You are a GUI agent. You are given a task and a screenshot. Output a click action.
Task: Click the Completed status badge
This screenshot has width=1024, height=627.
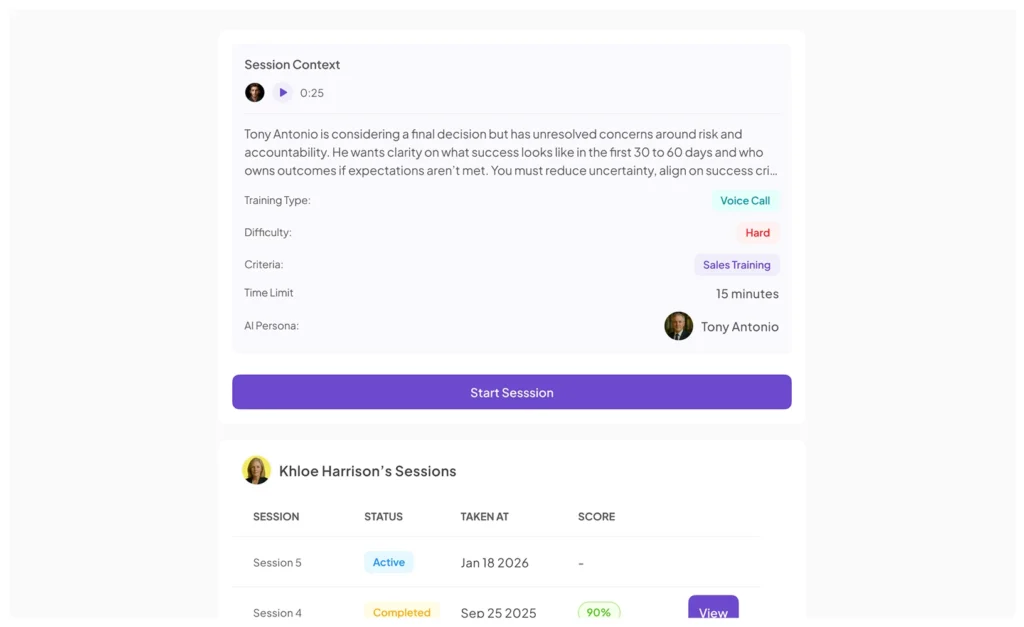401,612
